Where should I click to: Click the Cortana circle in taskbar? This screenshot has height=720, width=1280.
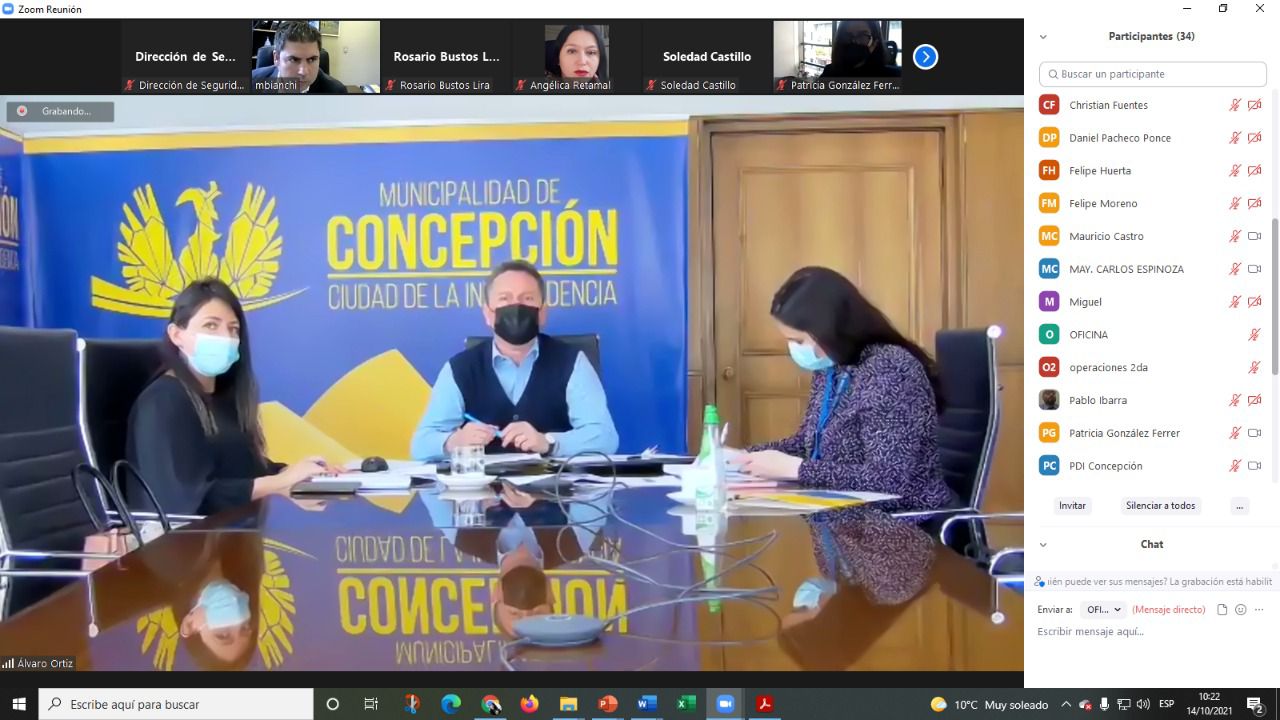tap(333, 704)
